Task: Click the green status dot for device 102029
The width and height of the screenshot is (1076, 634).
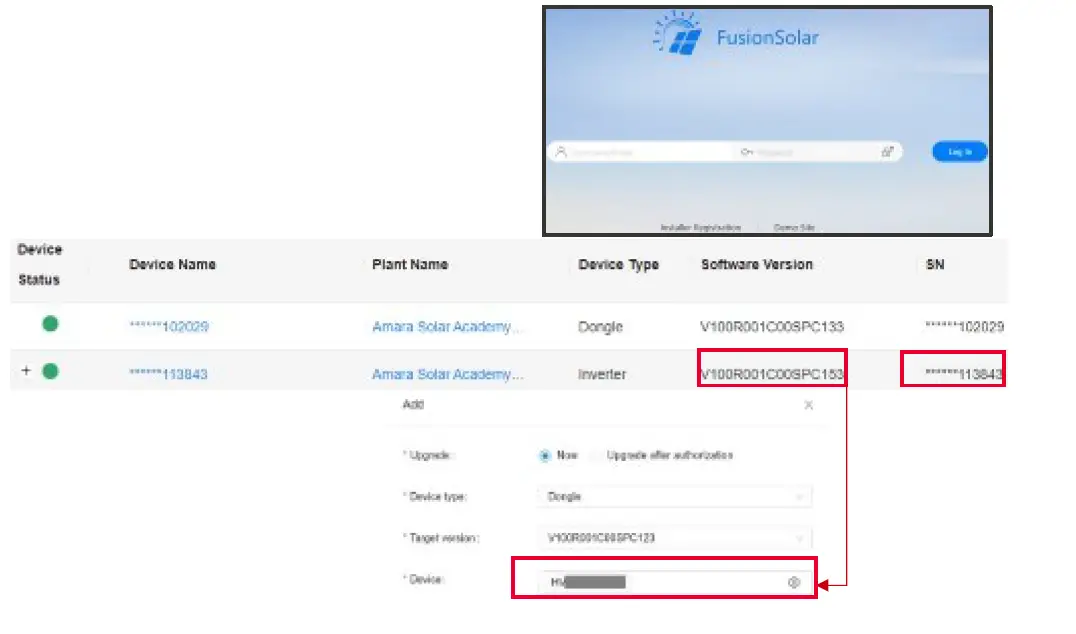Action: point(50,325)
